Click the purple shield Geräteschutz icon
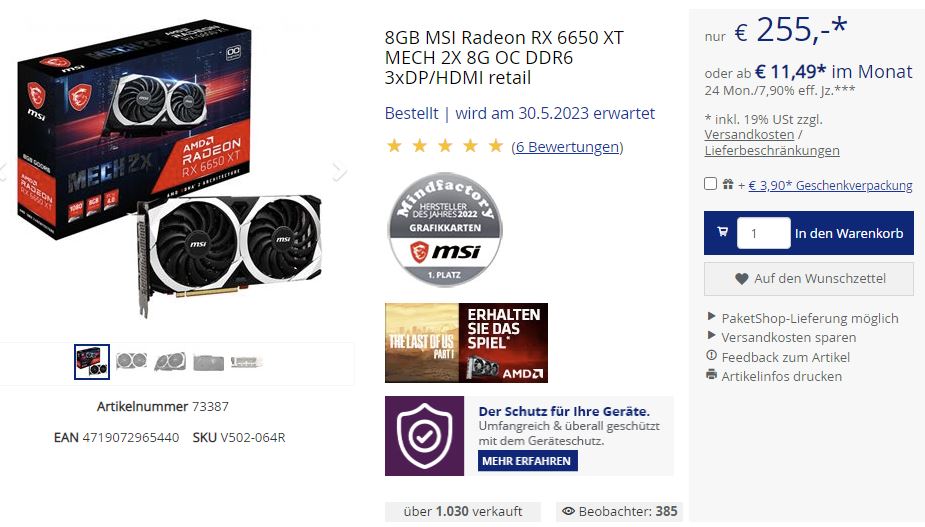 pyautogui.click(x=424, y=436)
